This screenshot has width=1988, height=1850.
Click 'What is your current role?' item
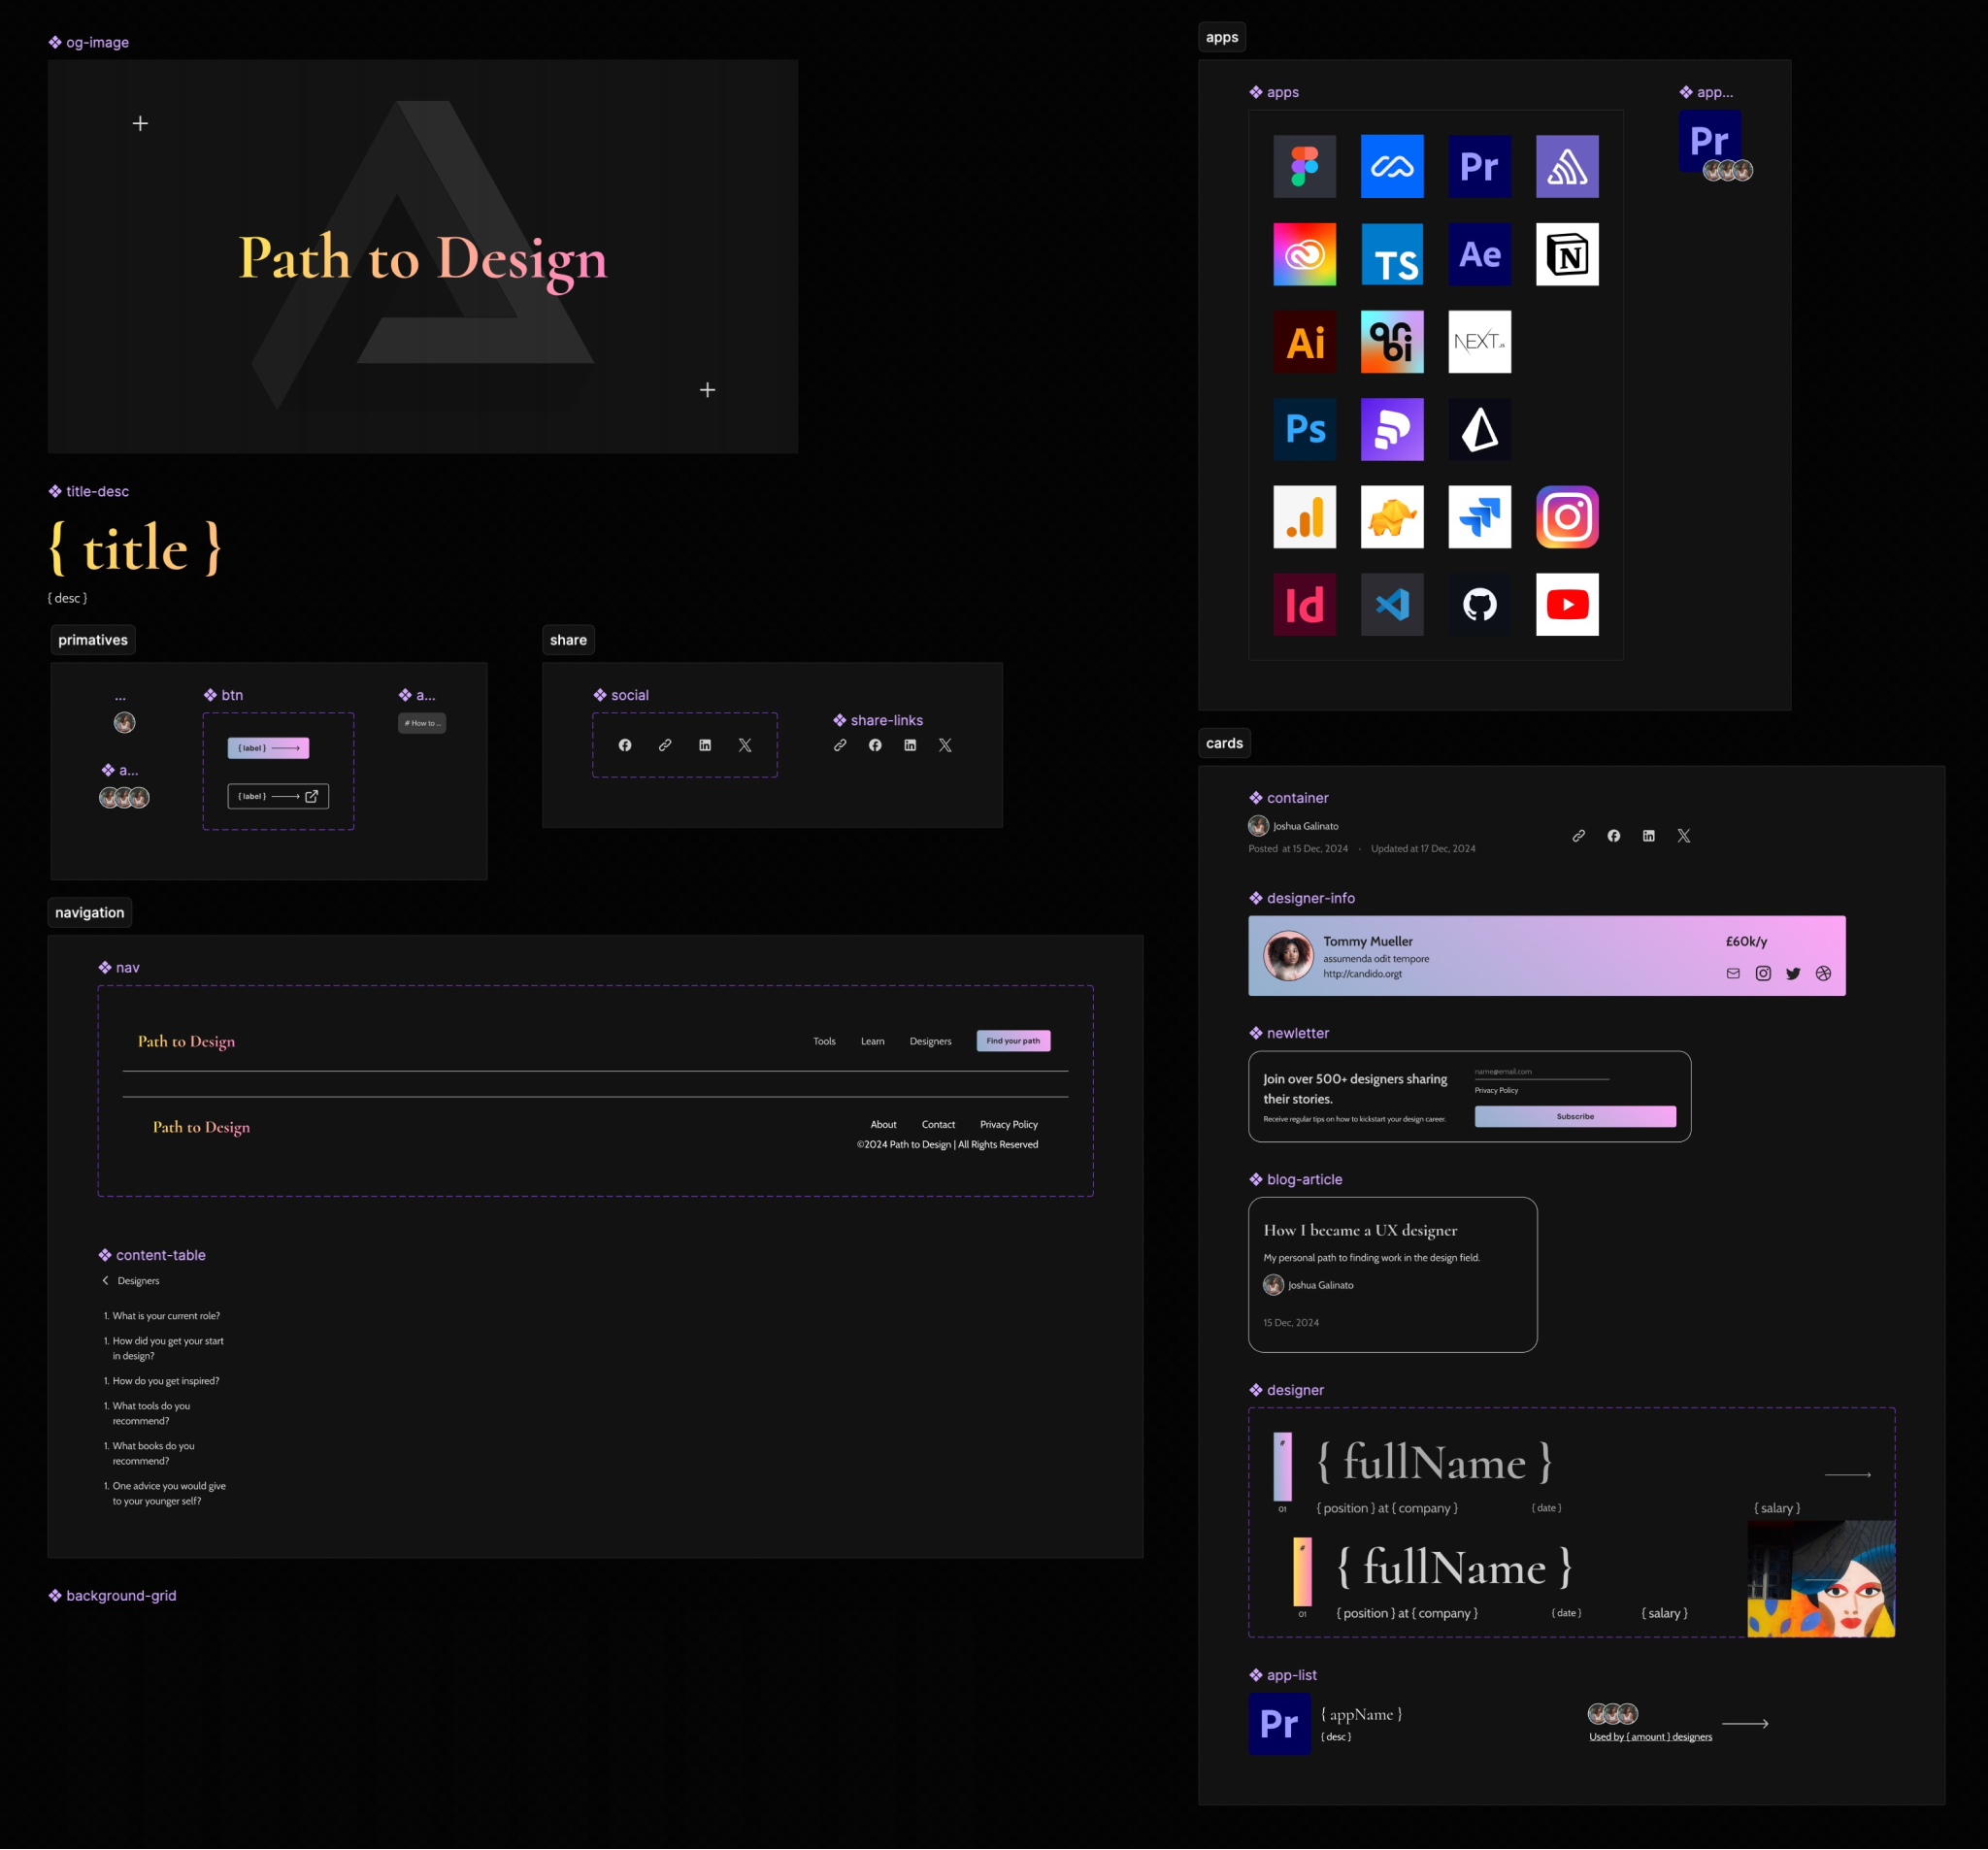[x=162, y=1316]
